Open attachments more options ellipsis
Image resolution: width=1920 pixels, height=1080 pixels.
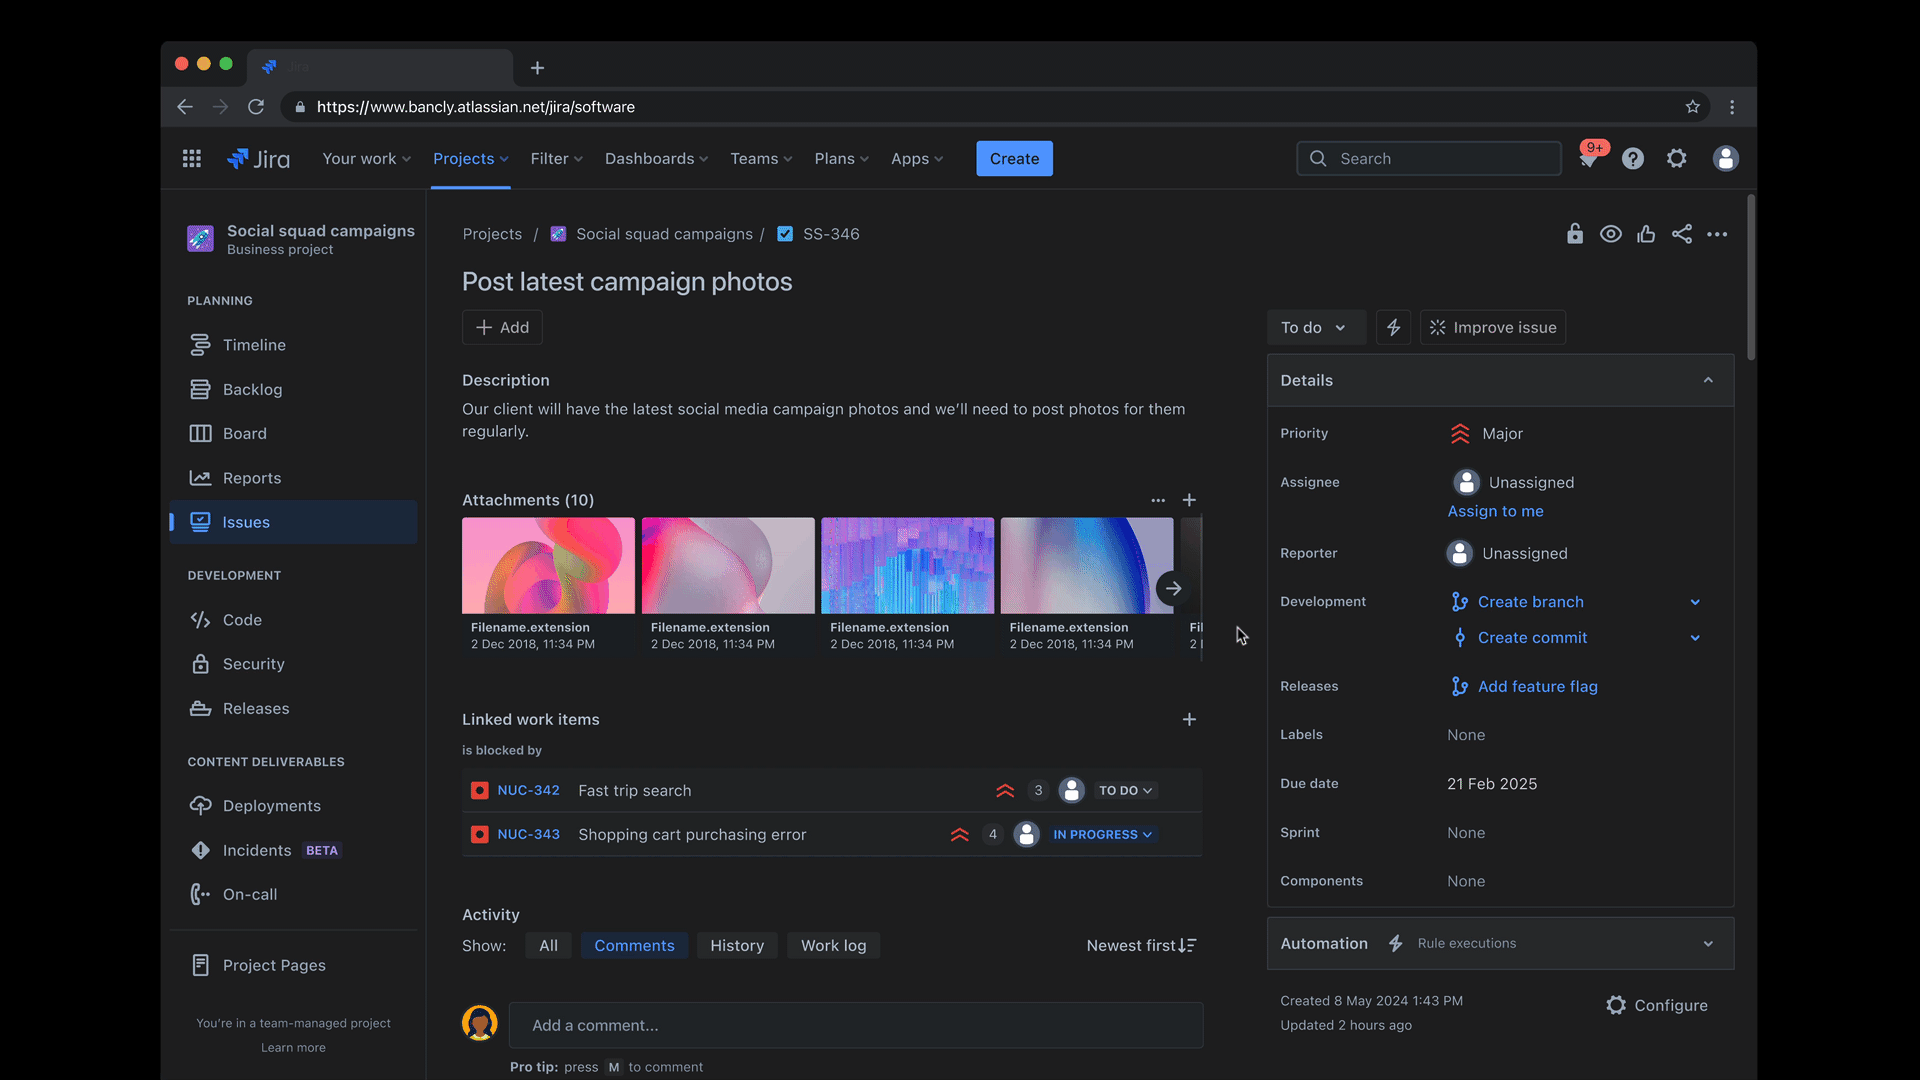[1158, 500]
